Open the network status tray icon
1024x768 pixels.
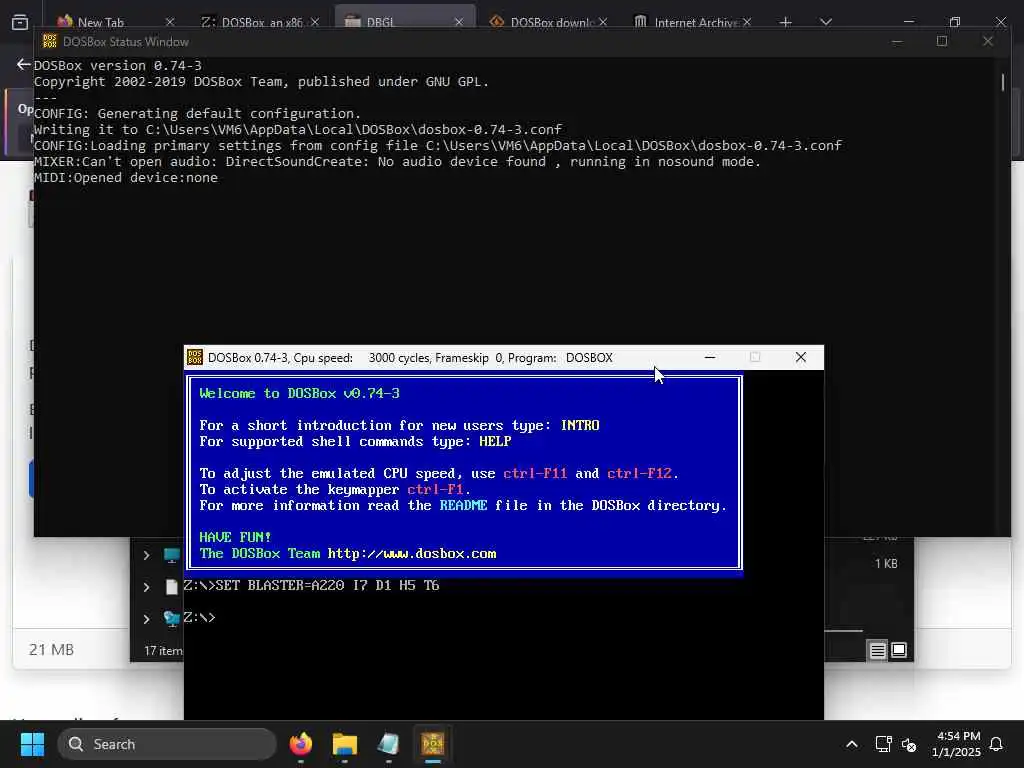[x=883, y=744]
